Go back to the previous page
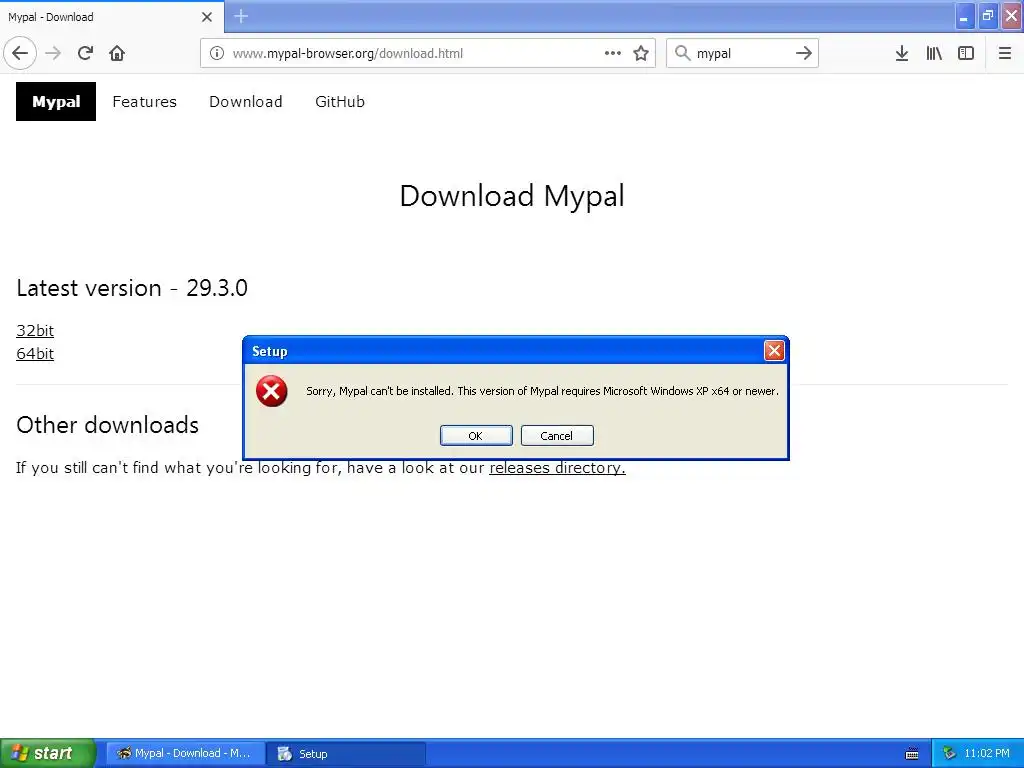 coord(20,53)
